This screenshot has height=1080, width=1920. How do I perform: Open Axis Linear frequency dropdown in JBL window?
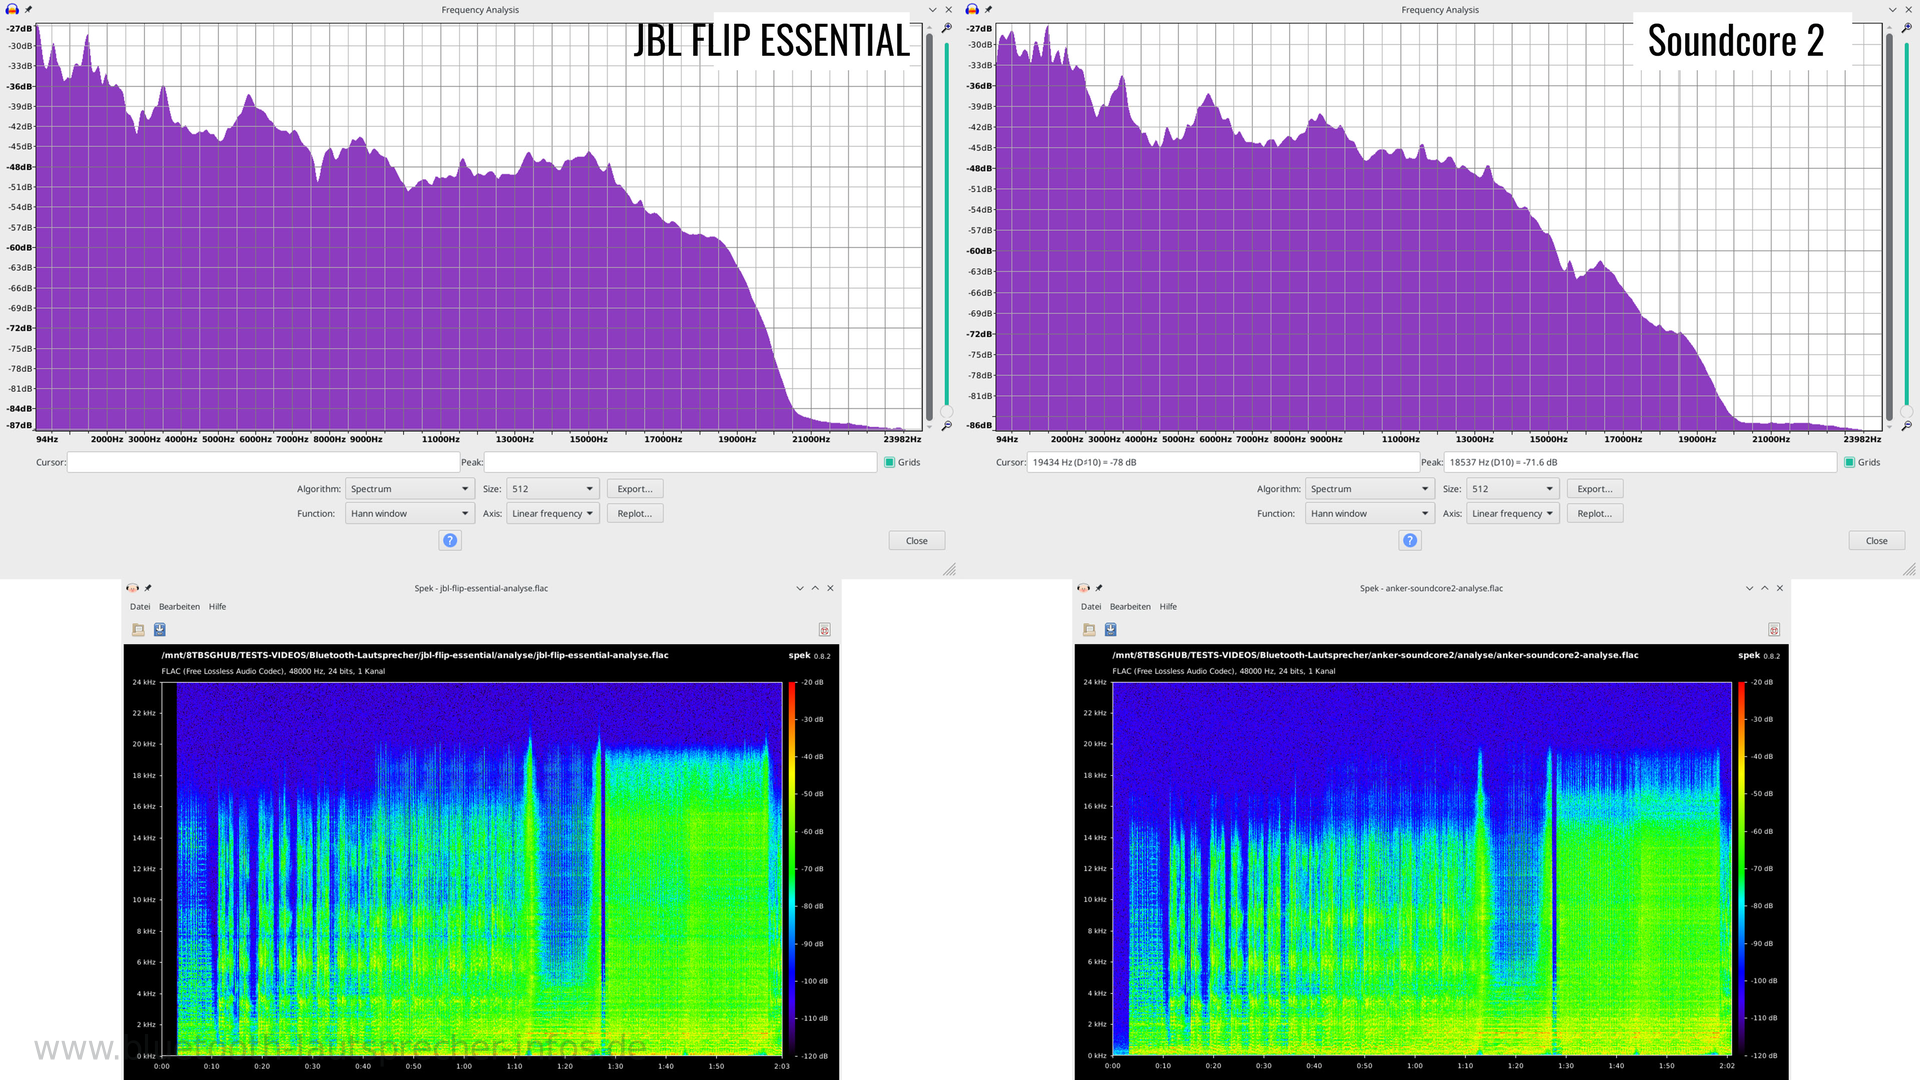coord(553,513)
